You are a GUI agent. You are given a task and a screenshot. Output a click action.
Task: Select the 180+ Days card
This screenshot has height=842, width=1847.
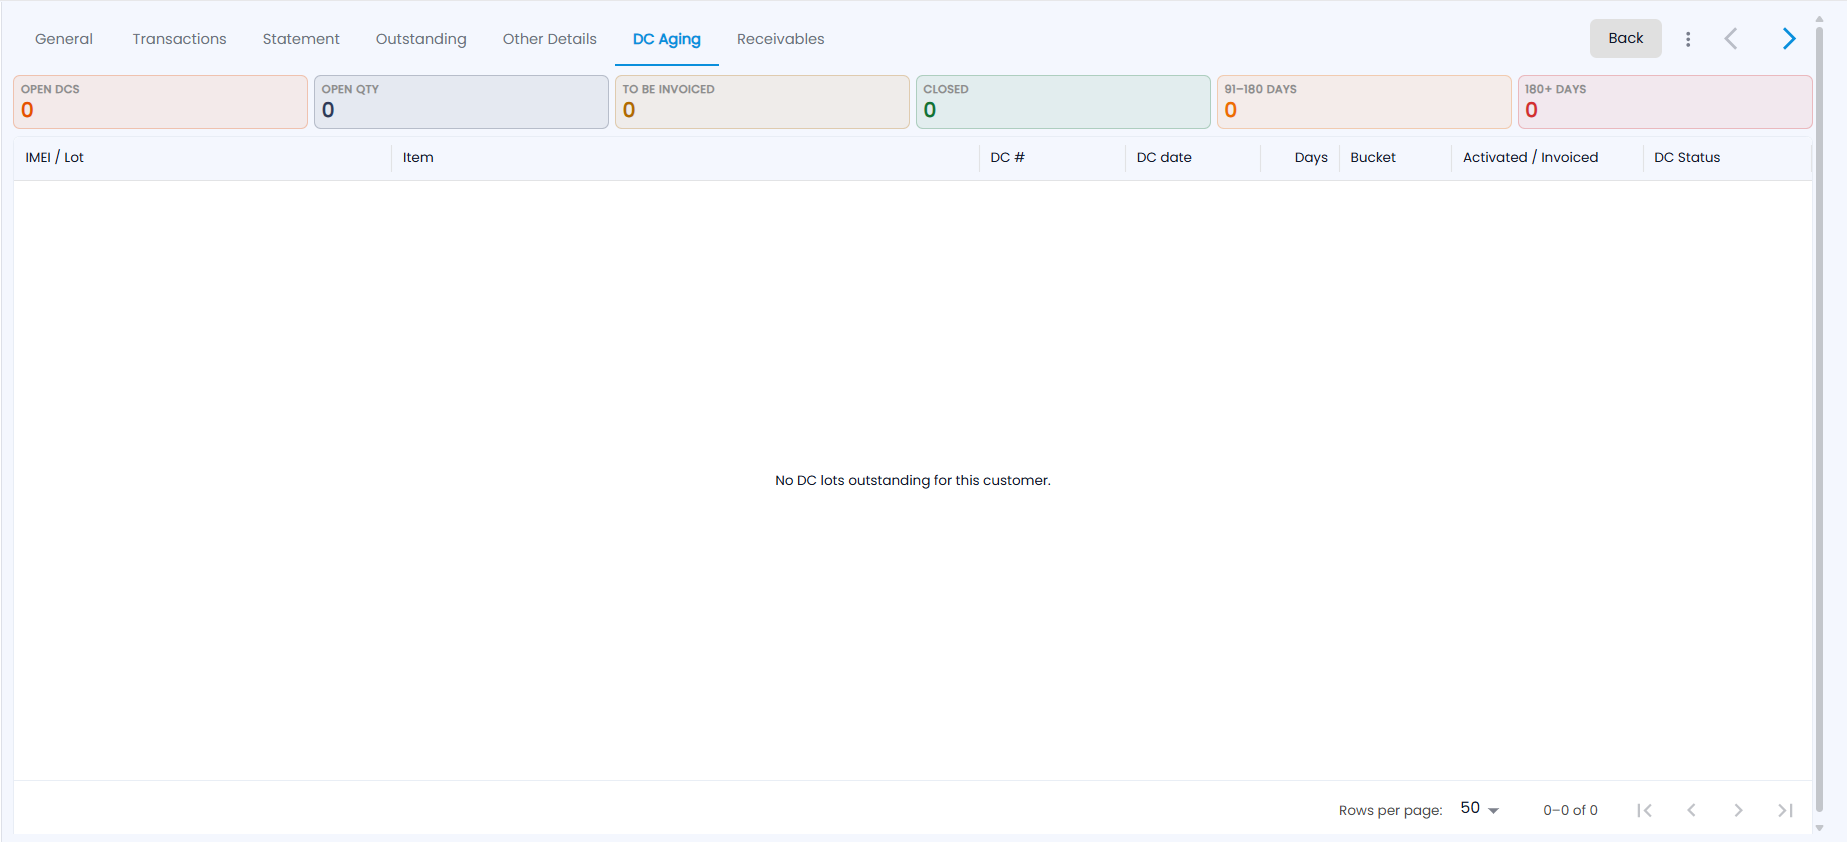click(x=1665, y=102)
